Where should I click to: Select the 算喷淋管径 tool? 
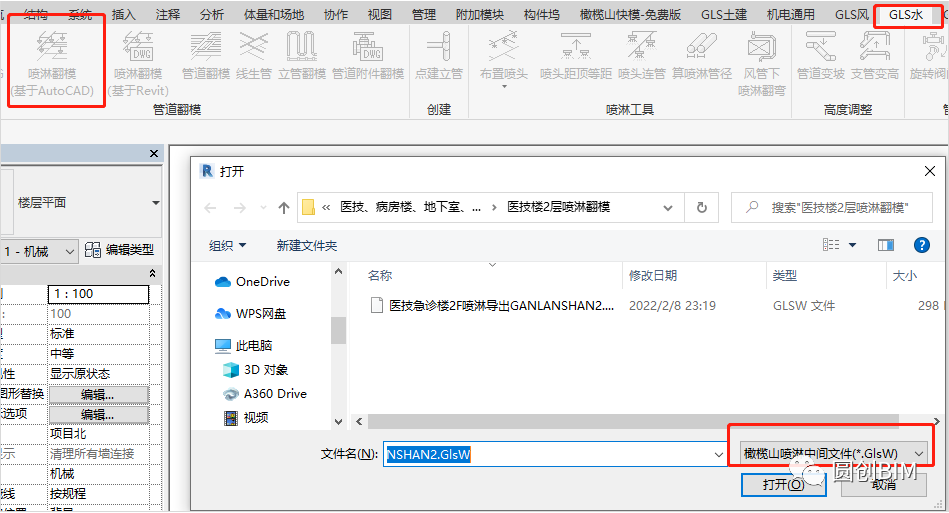tap(701, 56)
